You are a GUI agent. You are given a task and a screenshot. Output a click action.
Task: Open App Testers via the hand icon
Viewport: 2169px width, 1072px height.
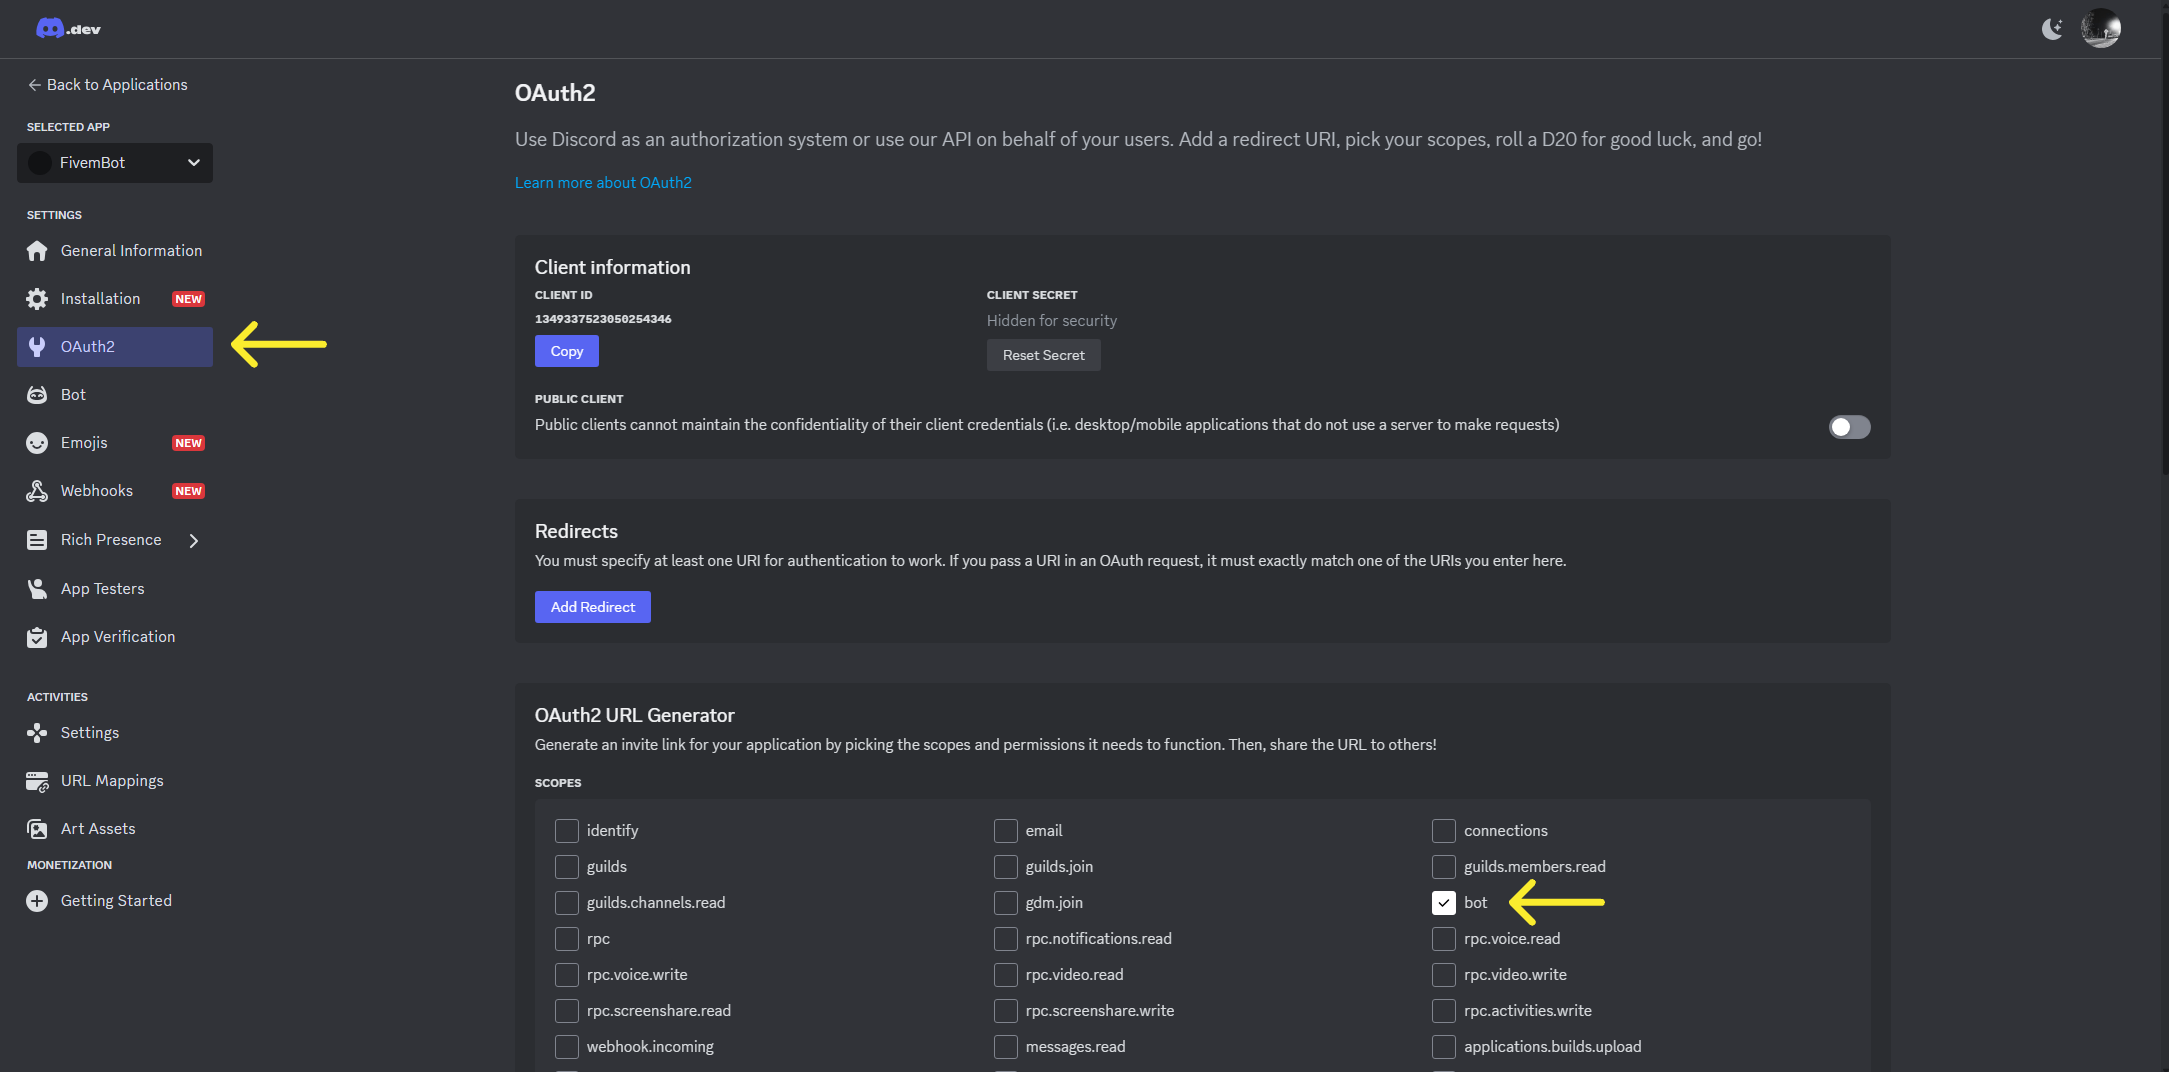[37, 588]
